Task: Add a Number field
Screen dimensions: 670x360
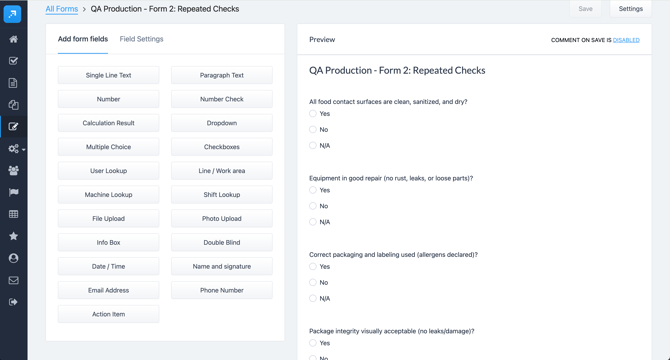Action: (109, 99)
